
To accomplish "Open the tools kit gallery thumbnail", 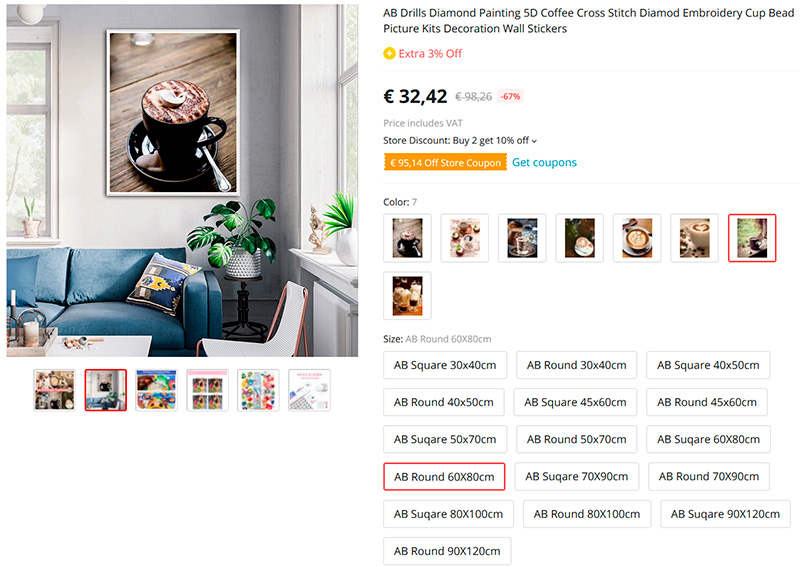I will 310,390.
